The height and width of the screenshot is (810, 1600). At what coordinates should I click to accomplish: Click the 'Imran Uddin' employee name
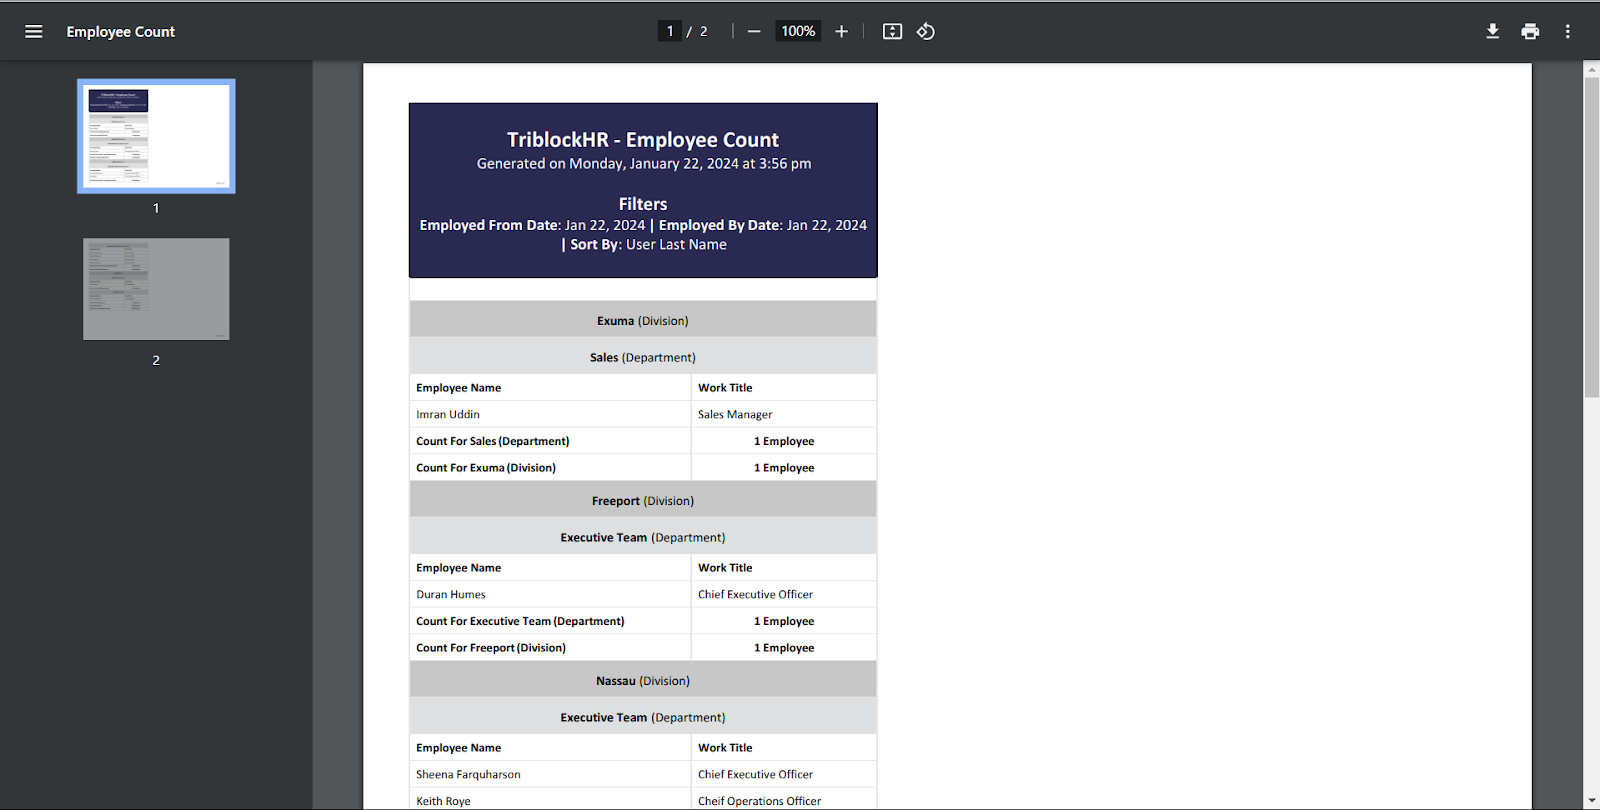[x=448, y=414]
